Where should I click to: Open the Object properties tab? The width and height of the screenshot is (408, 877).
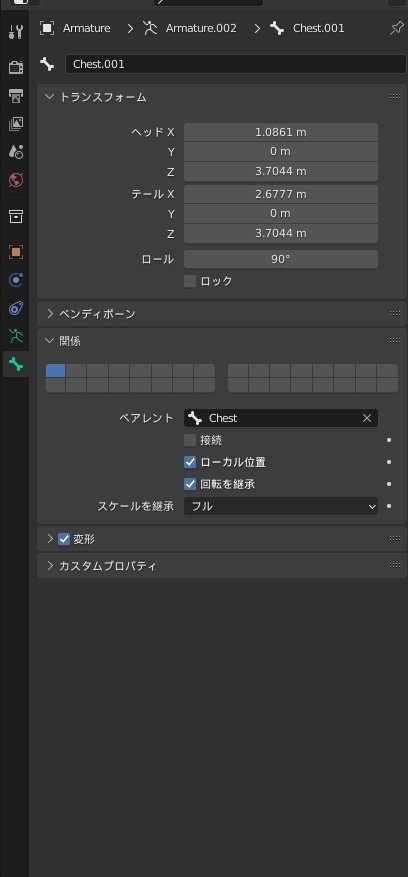coord(16,252)
